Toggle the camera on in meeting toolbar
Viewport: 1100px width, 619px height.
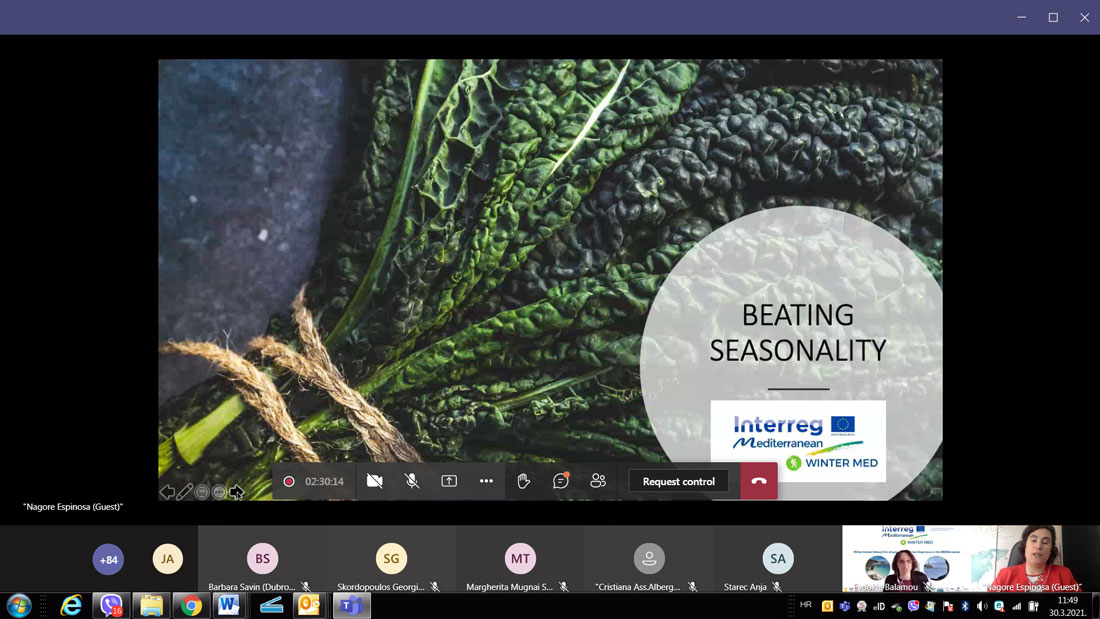pos(375,481)
